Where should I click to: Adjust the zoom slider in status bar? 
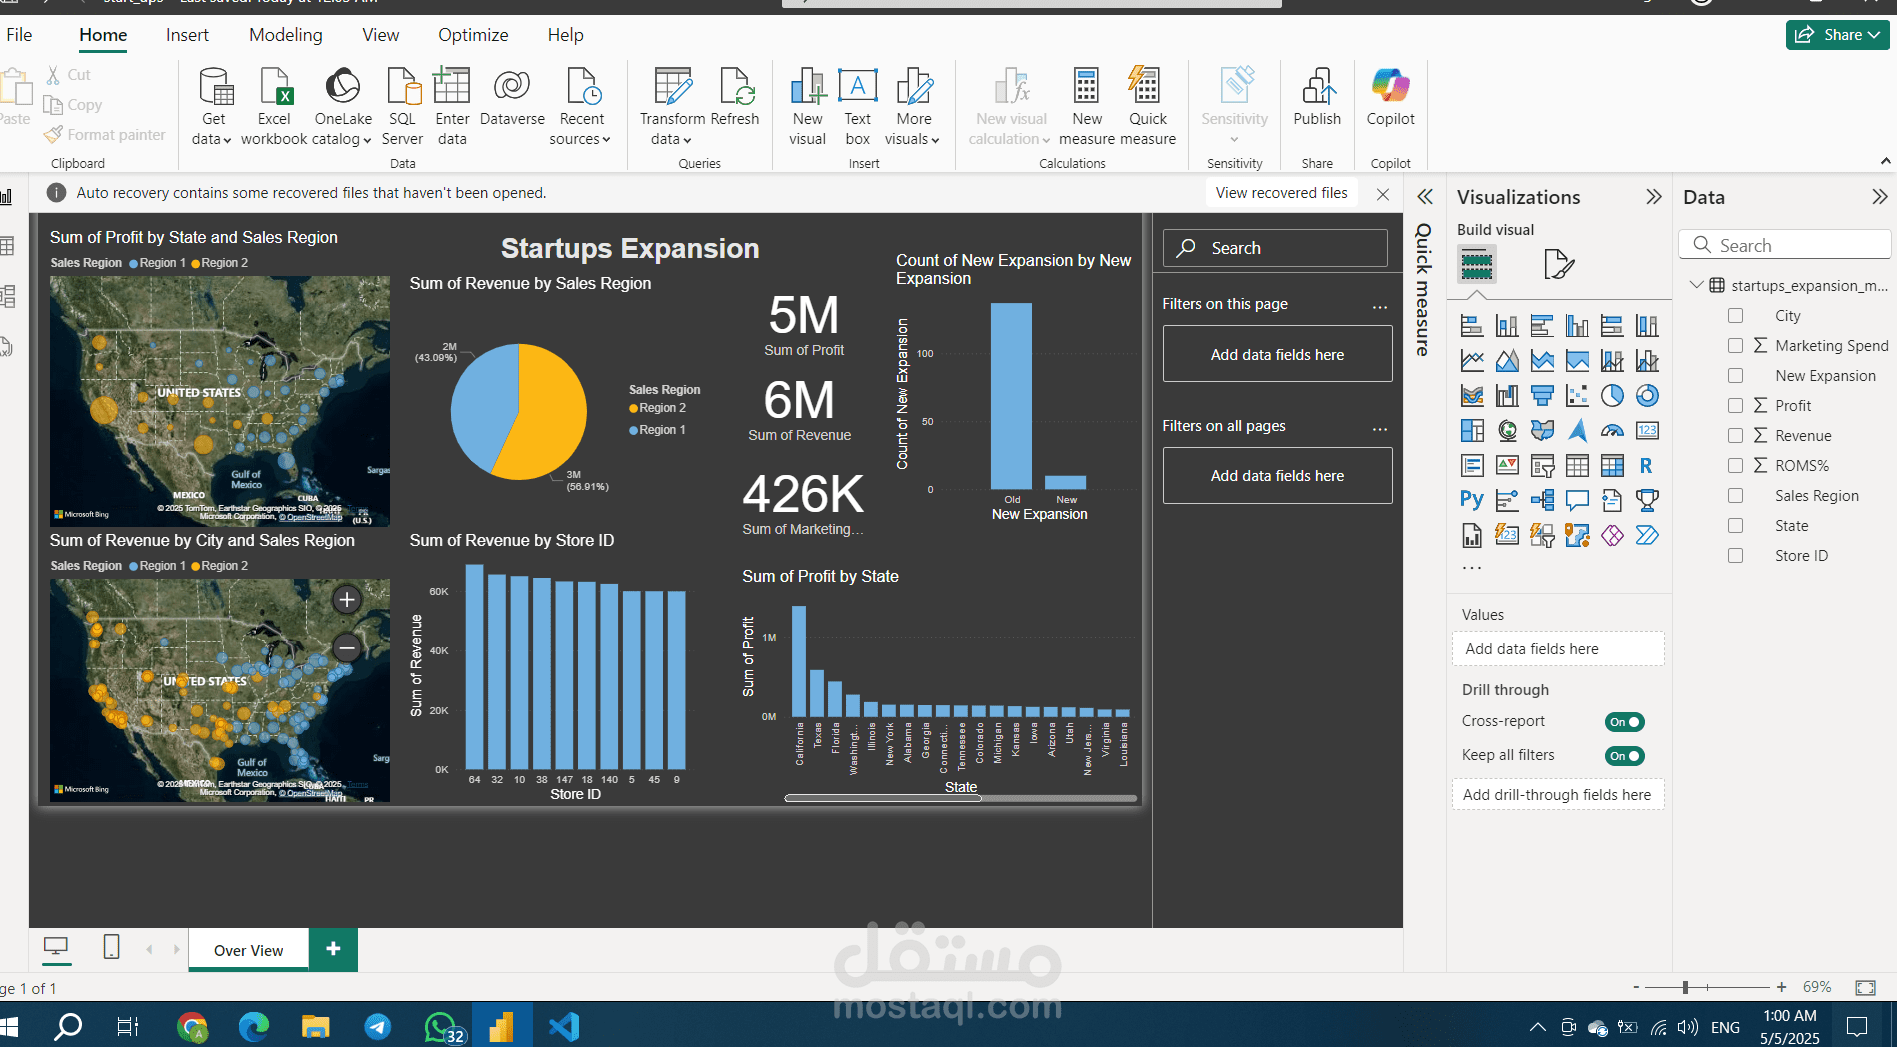1685,987
